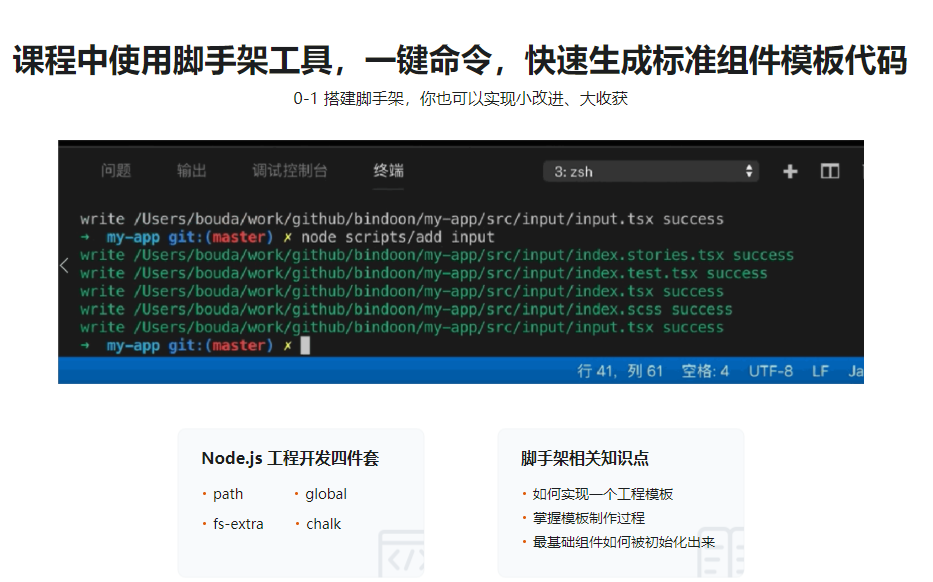
Task: Click the global list item
Action: [326, 494]
